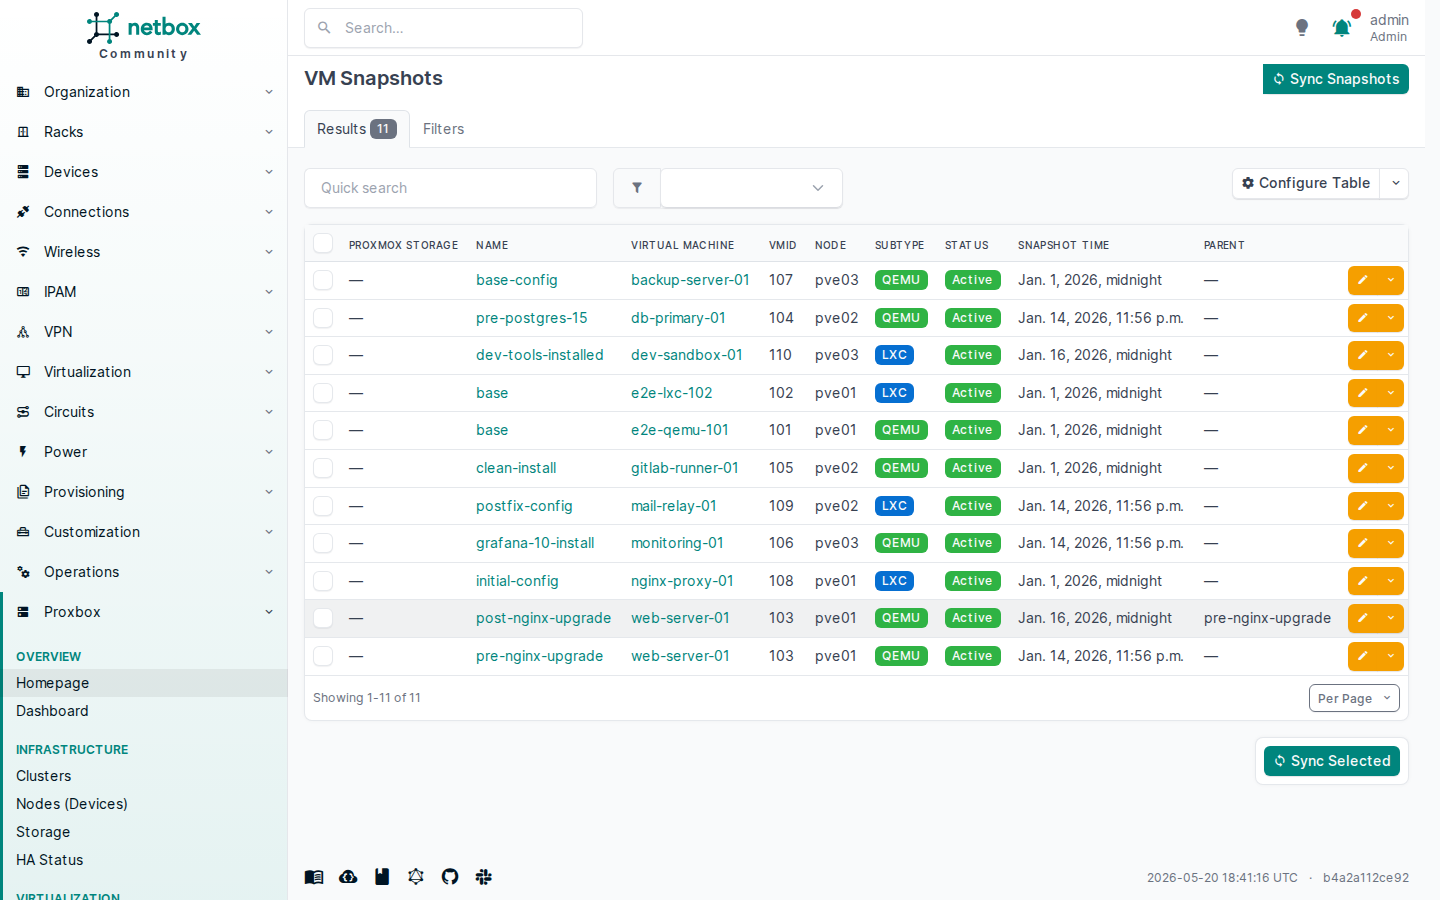
Task: Expand the Organization sidebar menu
Action: (144, 92)
